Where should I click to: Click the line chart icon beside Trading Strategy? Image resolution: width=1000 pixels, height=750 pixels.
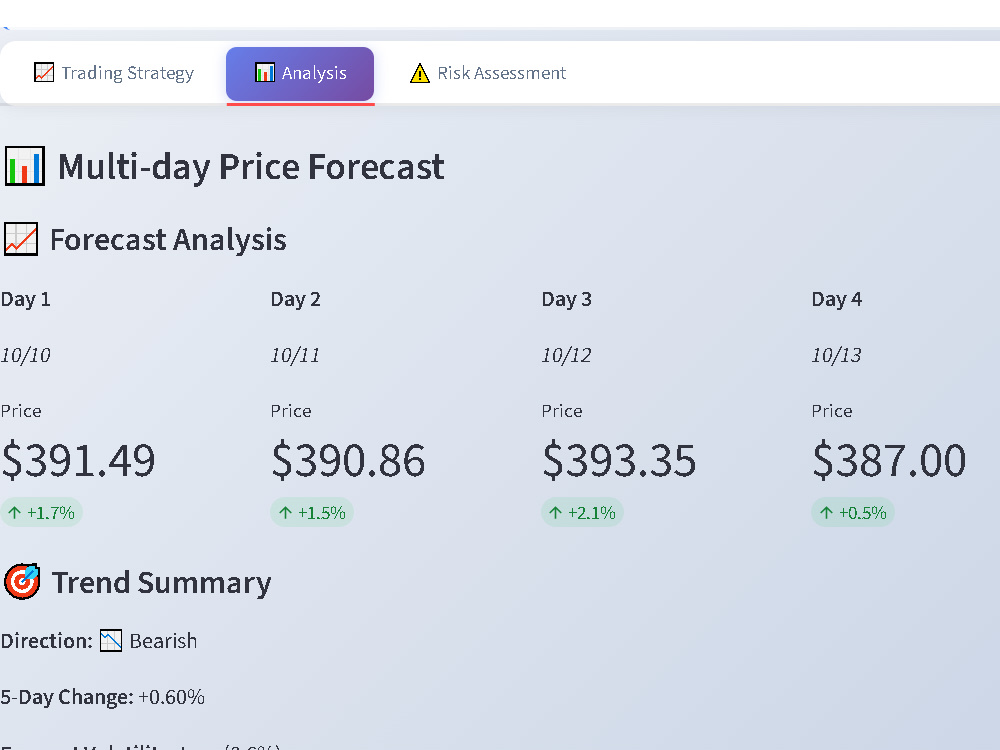pyautogui.click(x=44, y=73)
